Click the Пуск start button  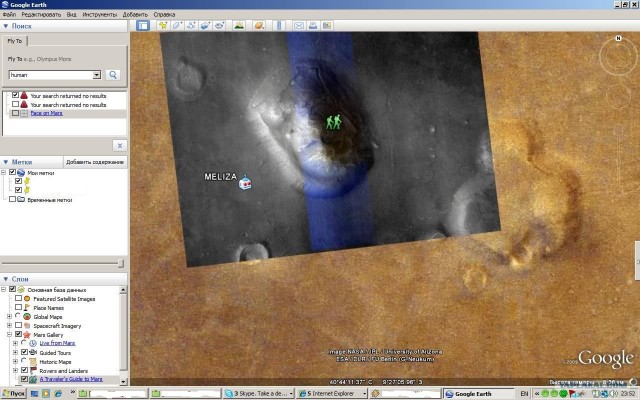point(13,393)
